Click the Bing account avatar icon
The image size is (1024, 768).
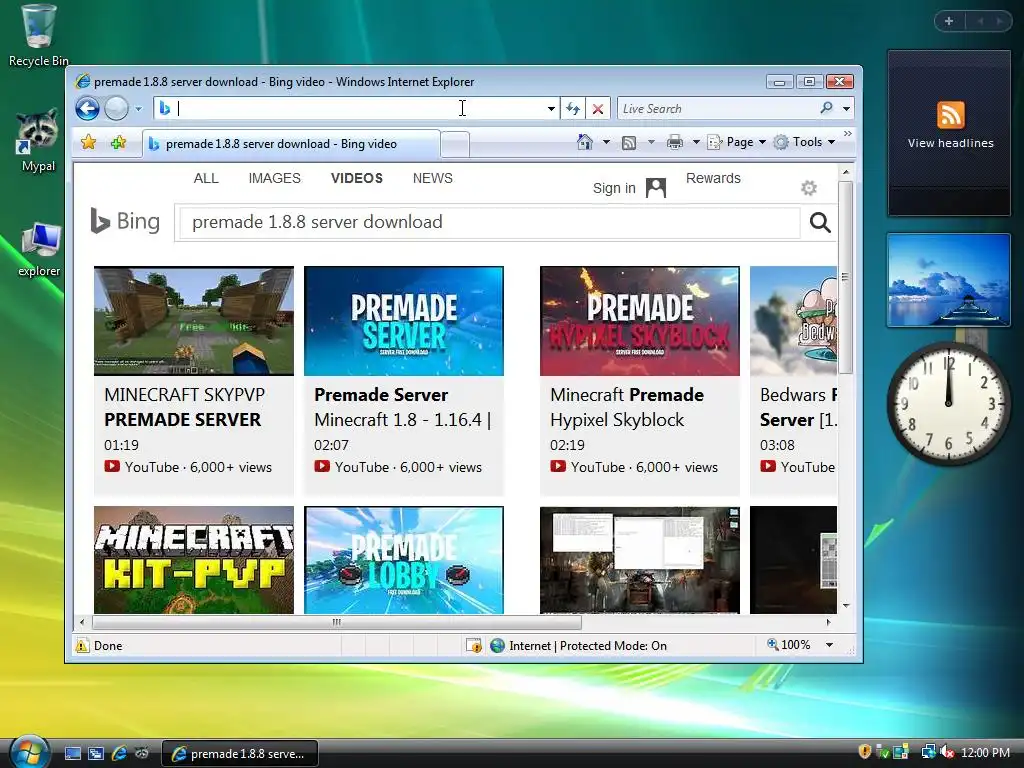(656, 188)
